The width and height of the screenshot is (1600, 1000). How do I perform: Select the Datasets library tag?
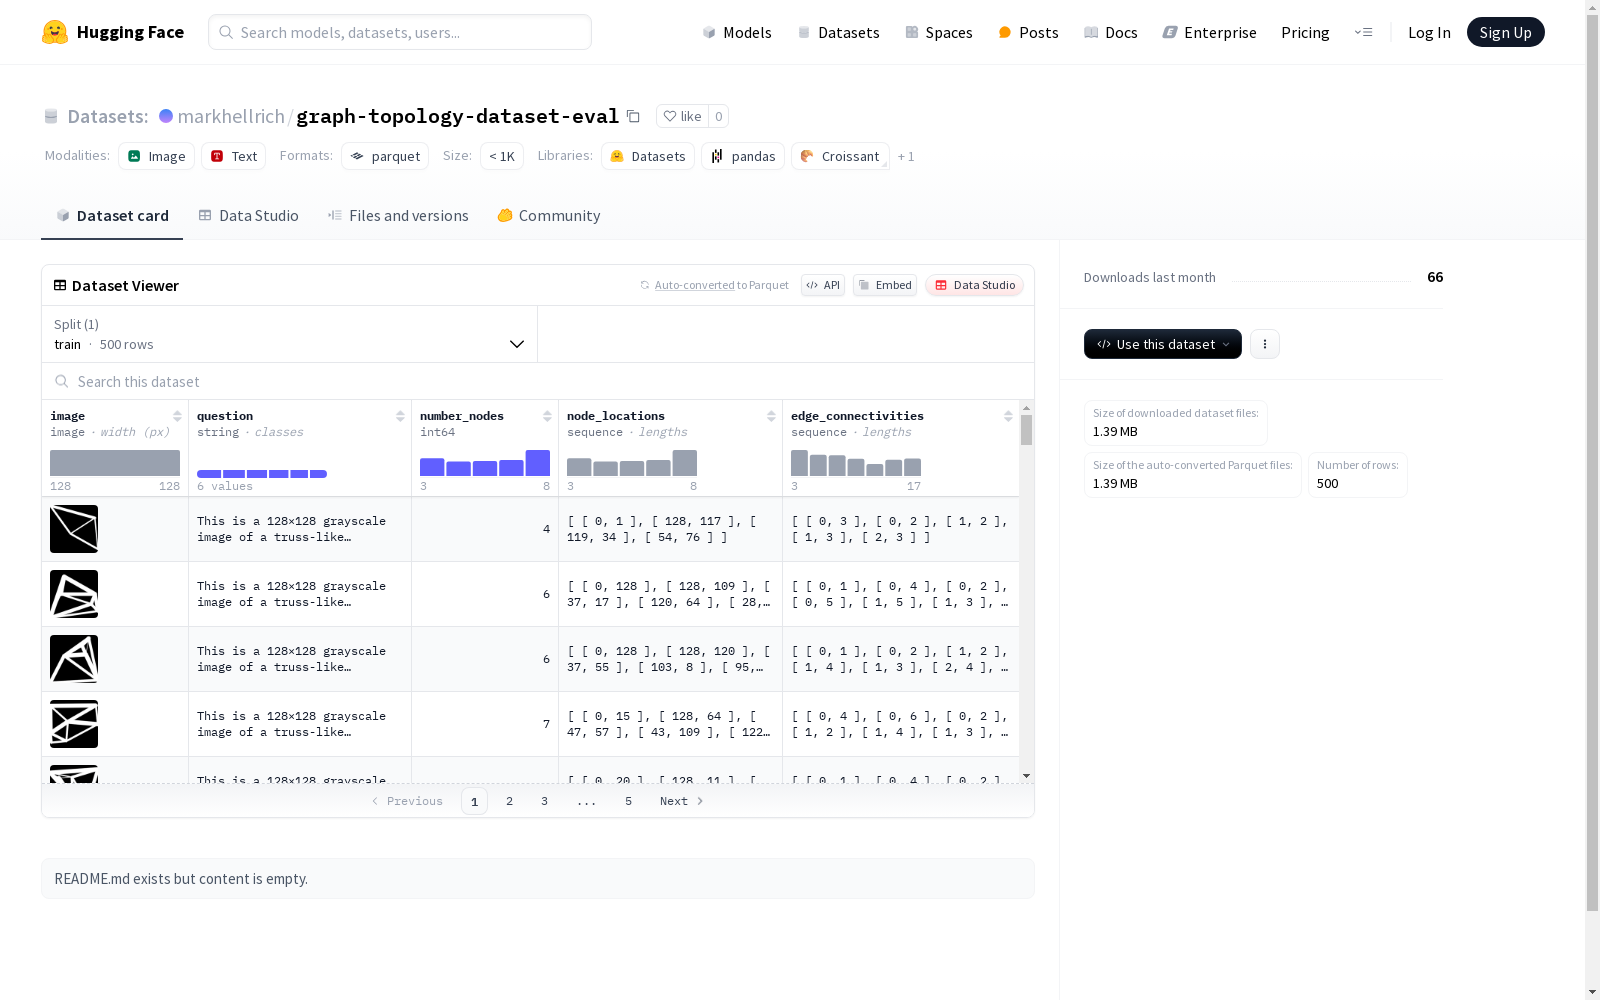point(648,156)
